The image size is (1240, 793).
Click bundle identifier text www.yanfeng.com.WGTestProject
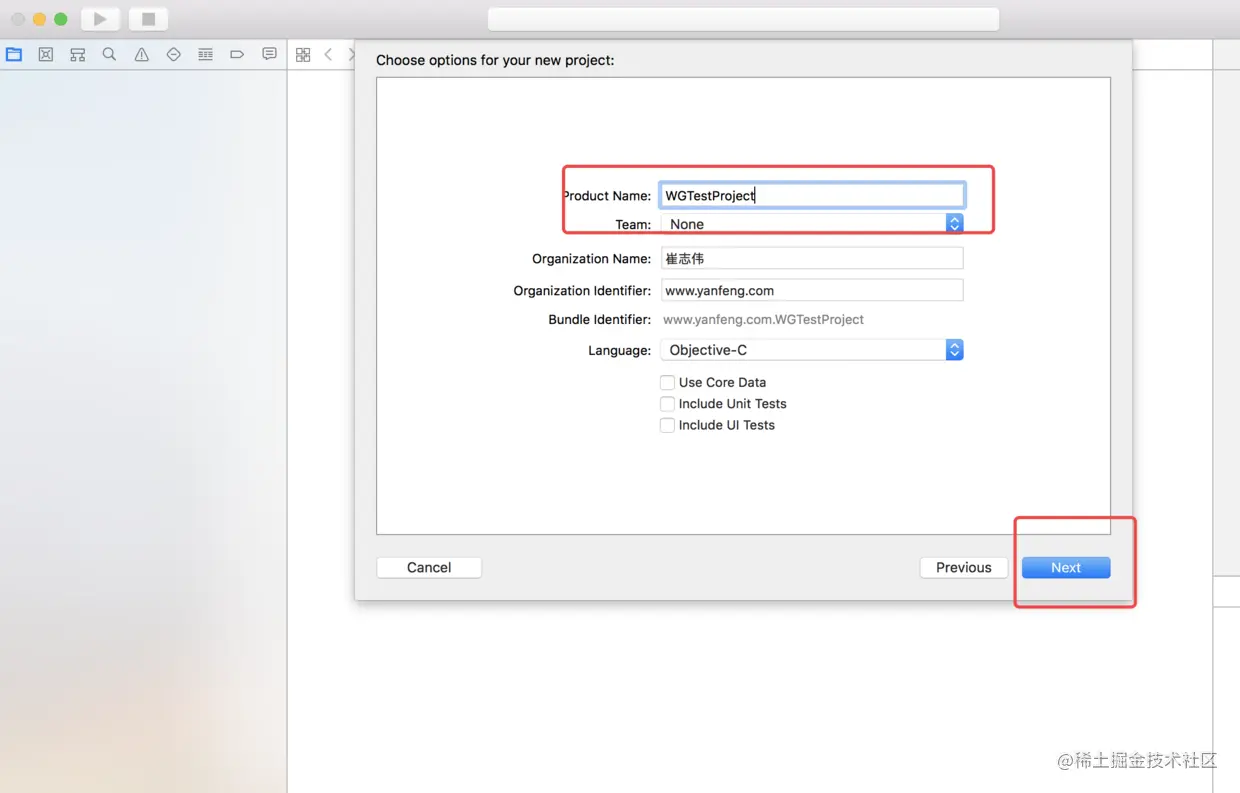click(764, 320)
